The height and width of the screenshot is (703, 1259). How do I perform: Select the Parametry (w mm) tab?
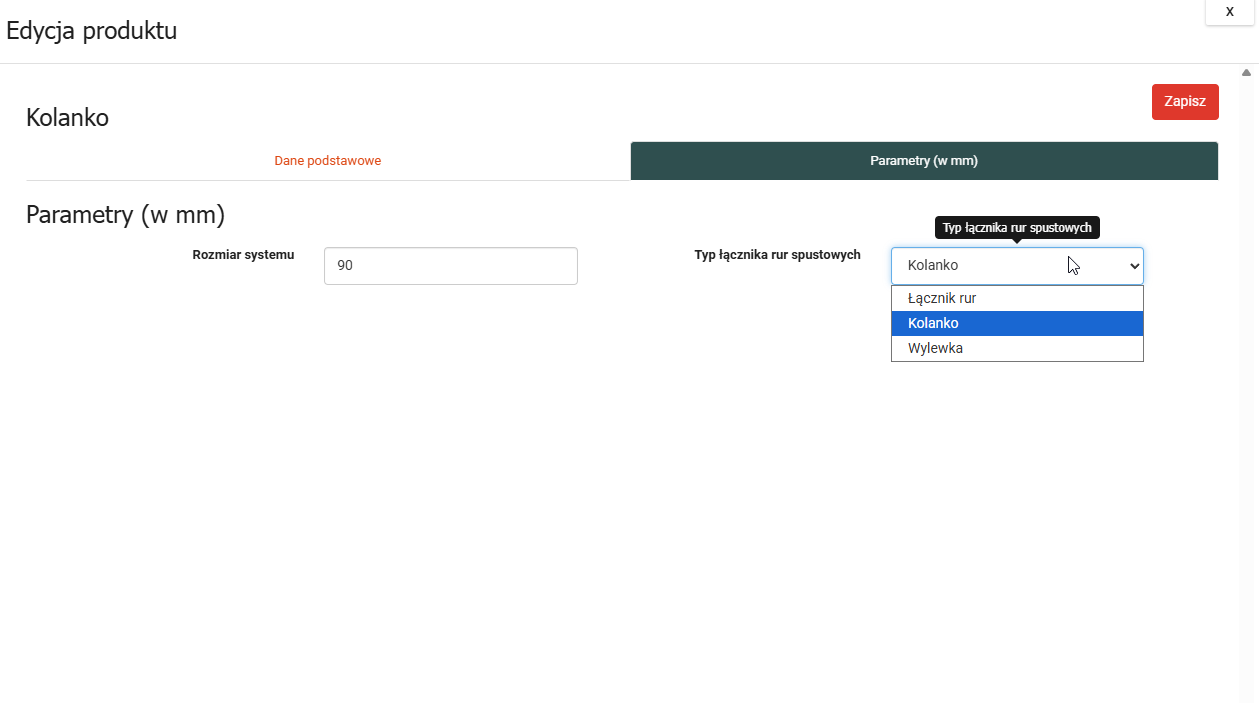click(924, 161)
